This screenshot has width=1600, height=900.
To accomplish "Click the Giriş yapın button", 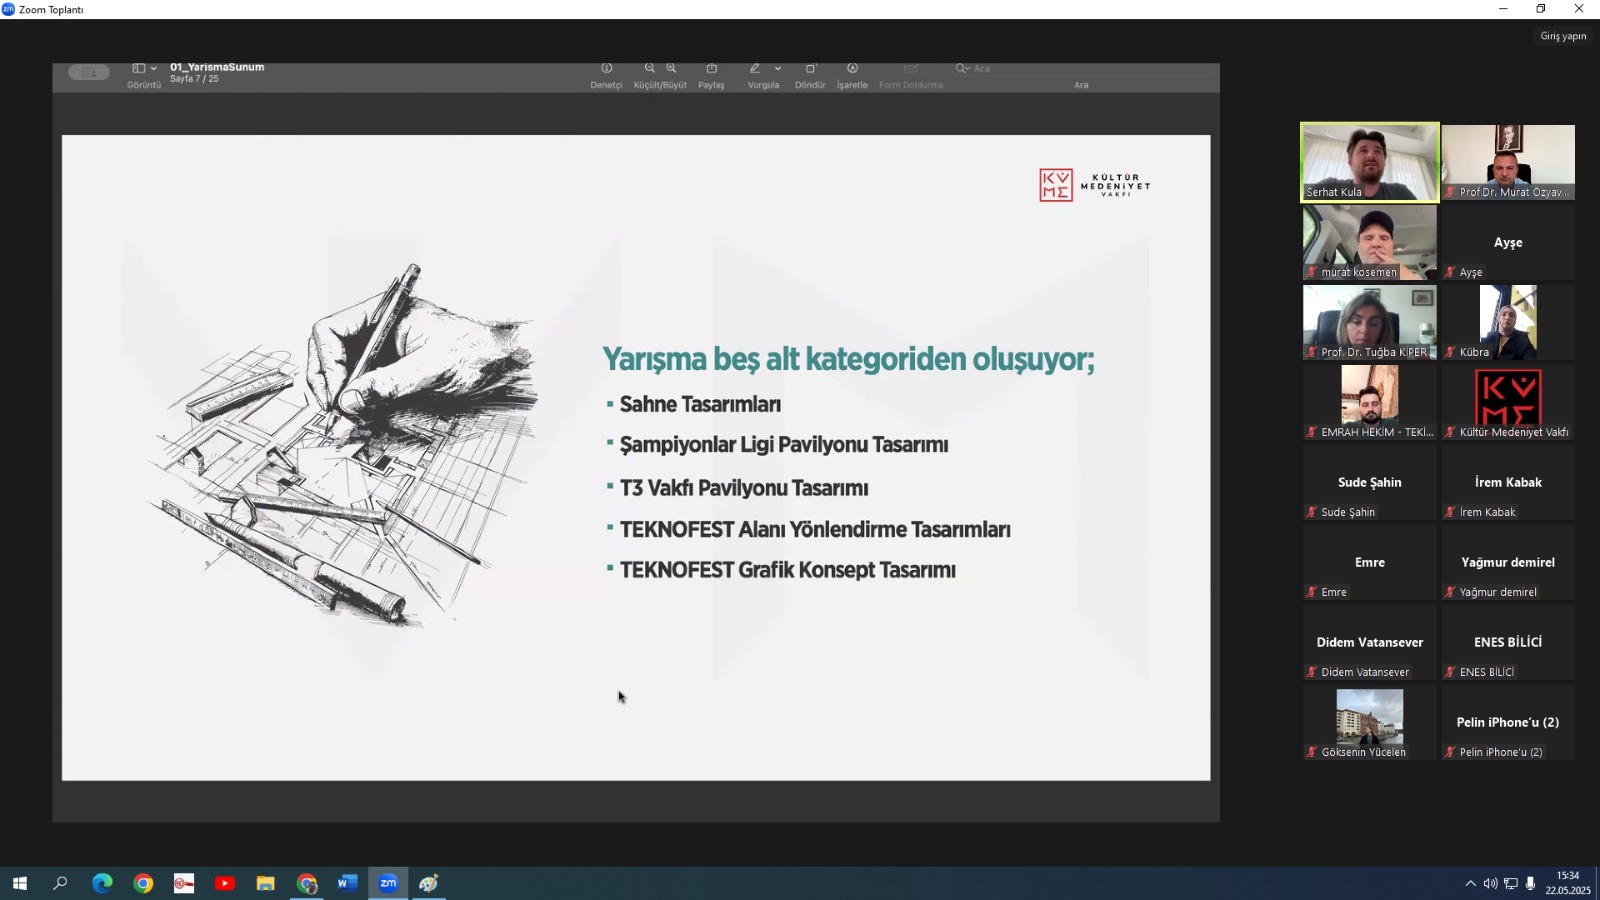I will coord(1563,36).
